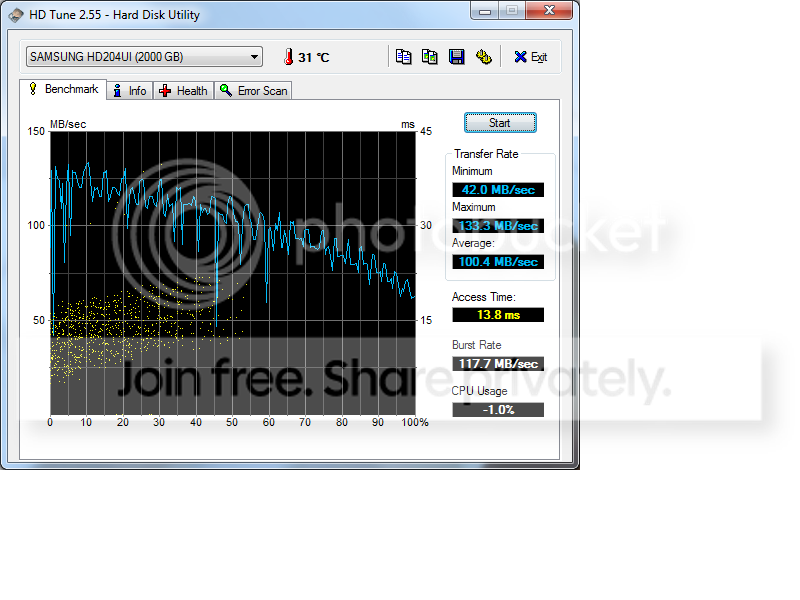Open the SAMSUNG HD204UI drive dropdown

click(x=144, y=57)
